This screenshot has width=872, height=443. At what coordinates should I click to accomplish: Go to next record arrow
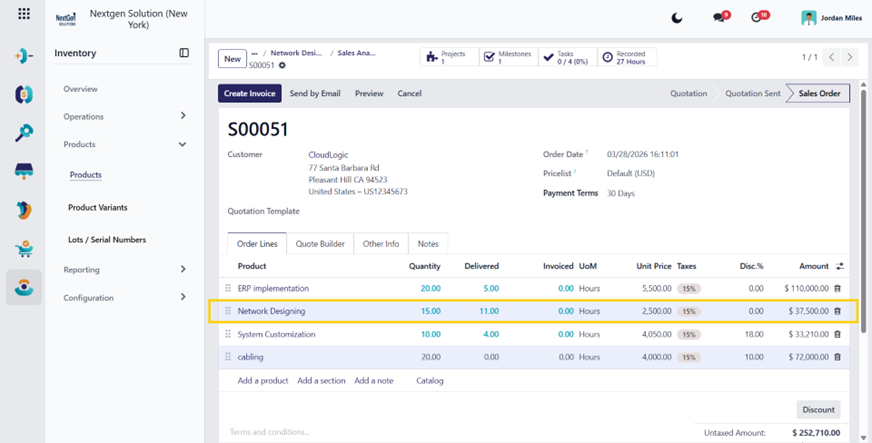[x=849, y=57]
